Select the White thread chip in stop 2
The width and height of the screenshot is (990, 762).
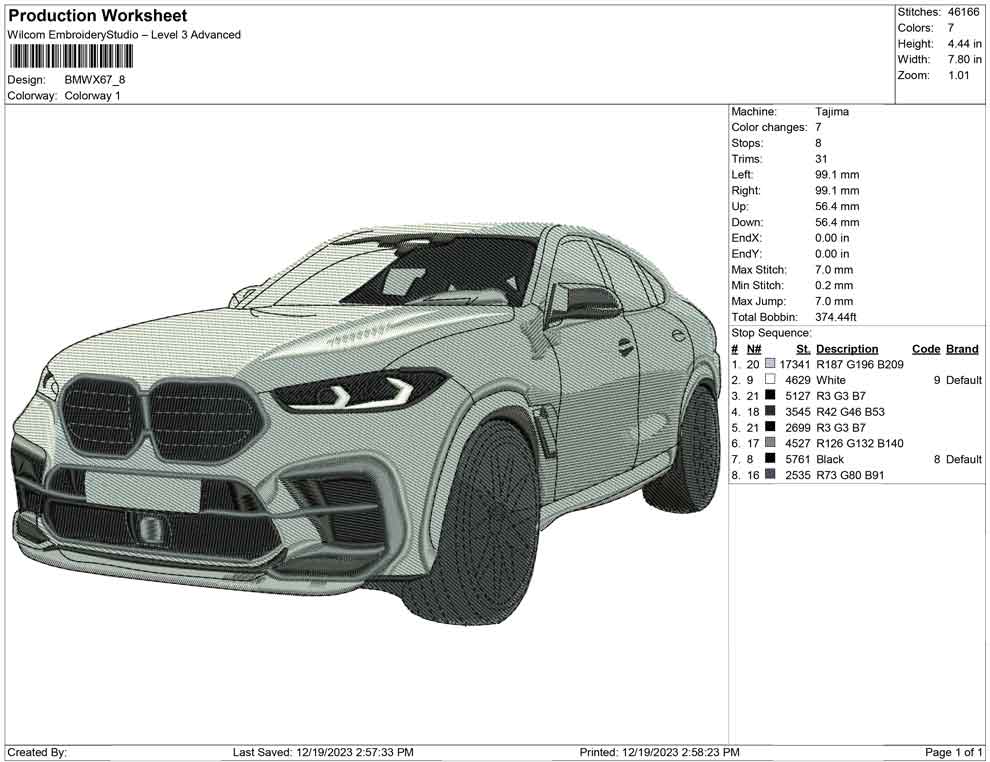click(770, 380)
